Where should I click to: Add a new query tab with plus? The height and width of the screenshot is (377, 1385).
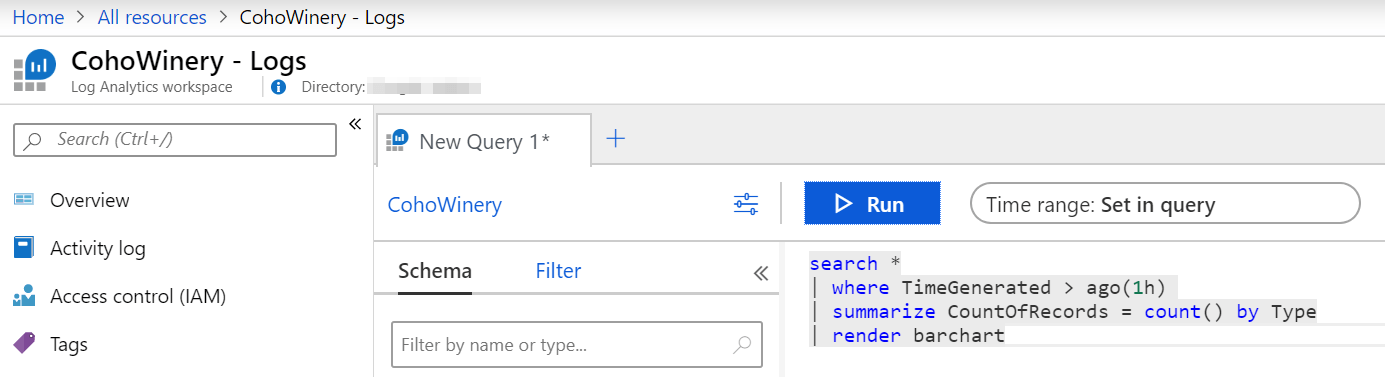616,140
